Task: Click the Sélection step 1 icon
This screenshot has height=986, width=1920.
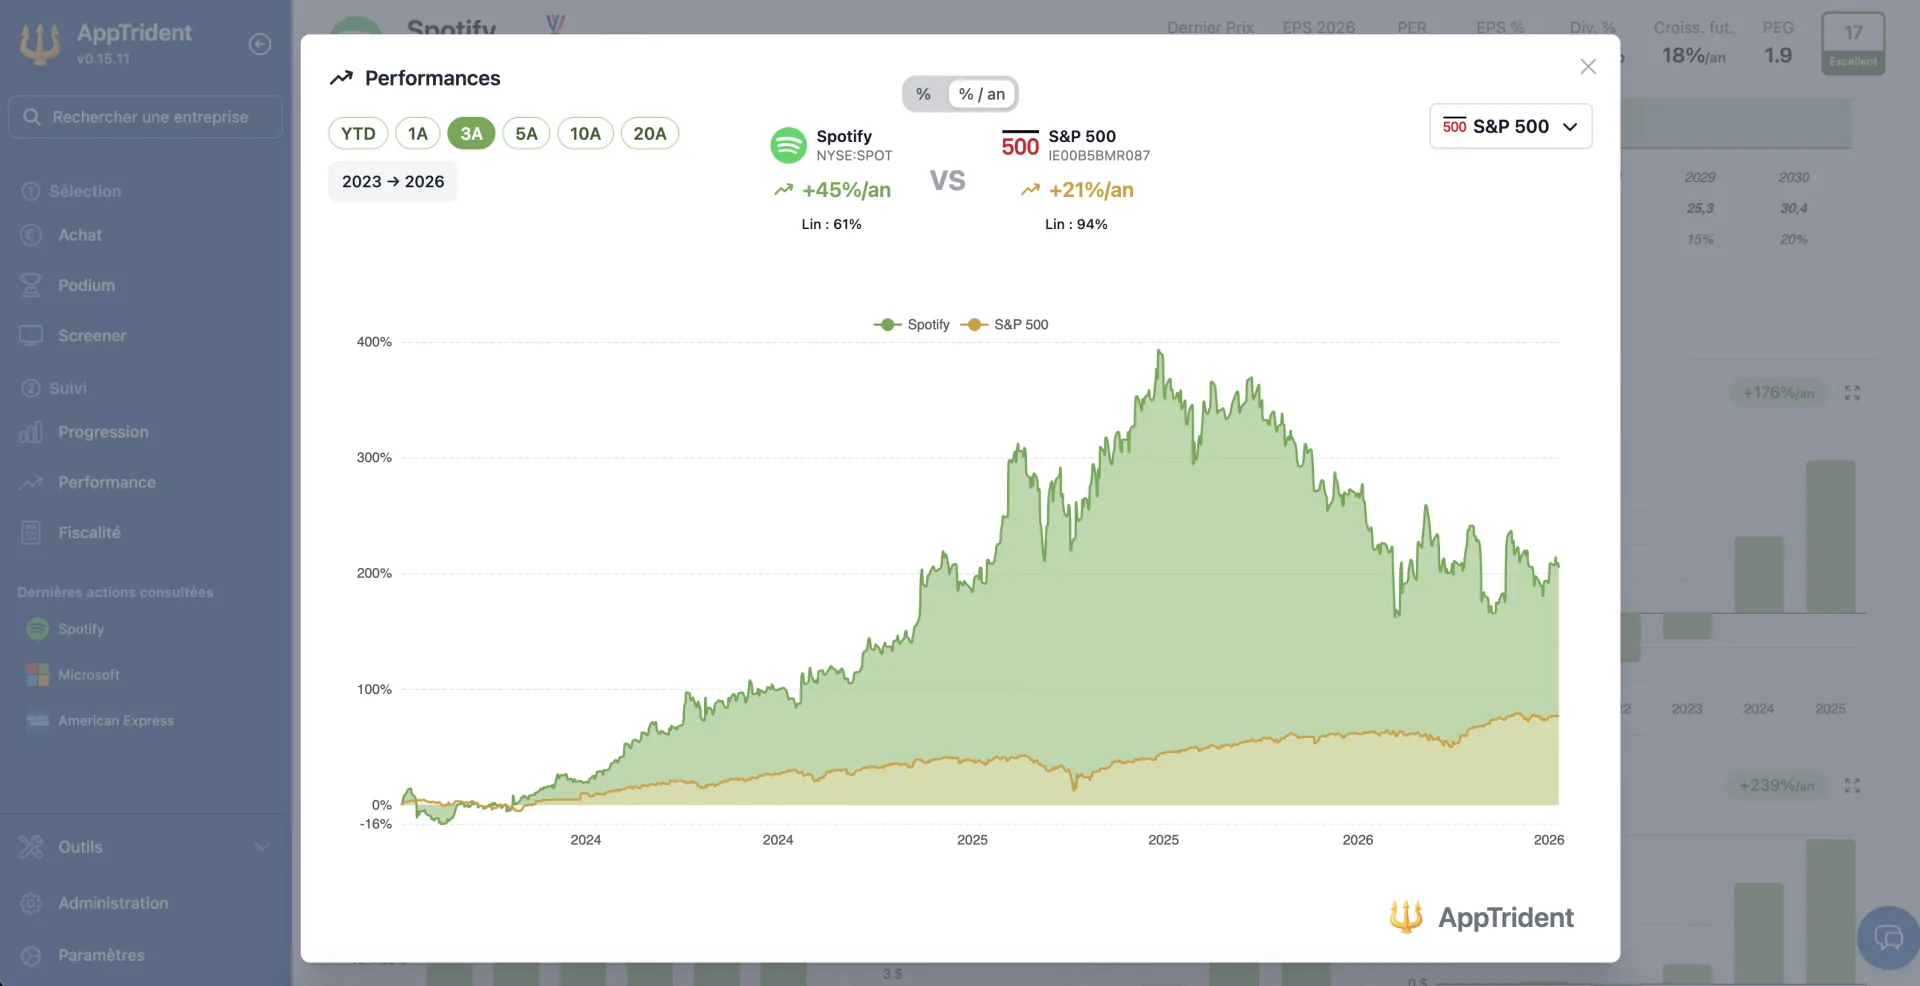Action: click(31, 192)
